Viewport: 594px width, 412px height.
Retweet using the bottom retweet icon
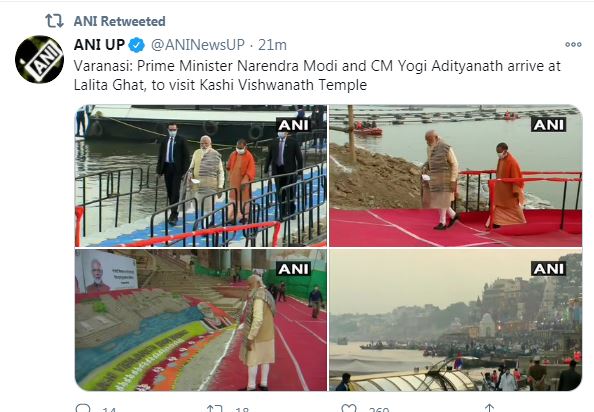[x=214, y=408]
